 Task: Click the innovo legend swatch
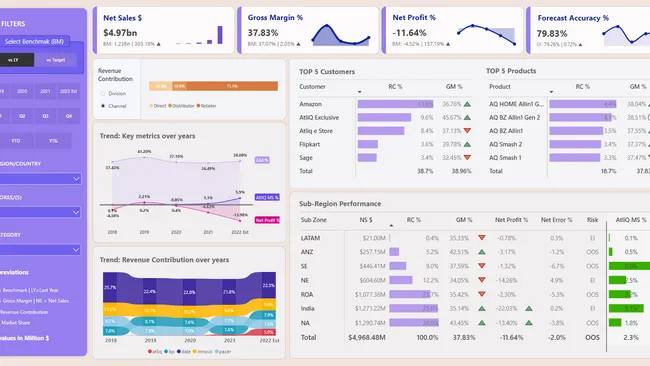pyautogui.click(x=194, y=351)
